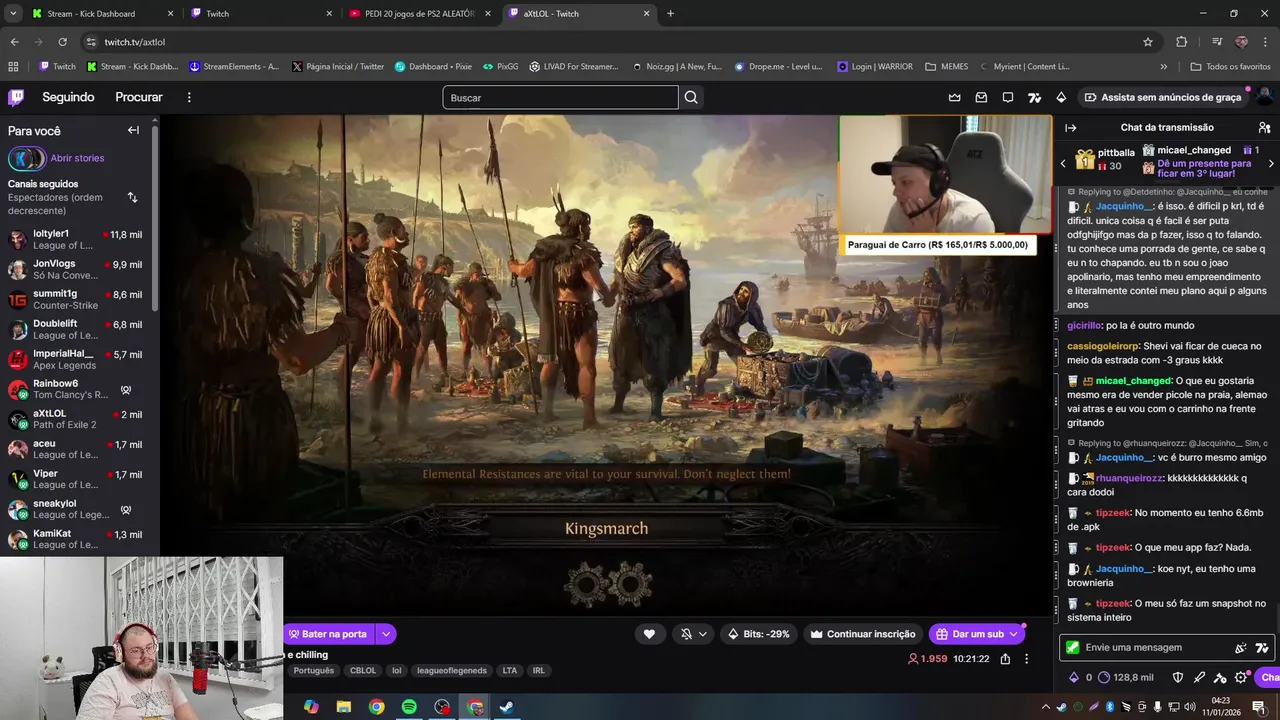Open the Procurar navigation item
The height and width of the screenshot is (720, 1280).
[x=139, y=97]
